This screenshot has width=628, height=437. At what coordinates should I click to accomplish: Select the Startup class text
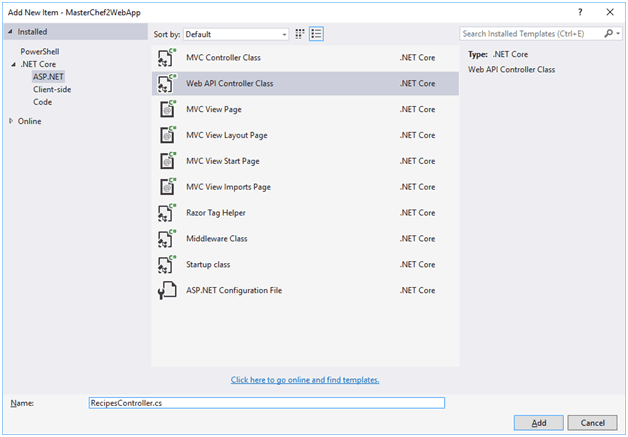(x=208, y=264)
